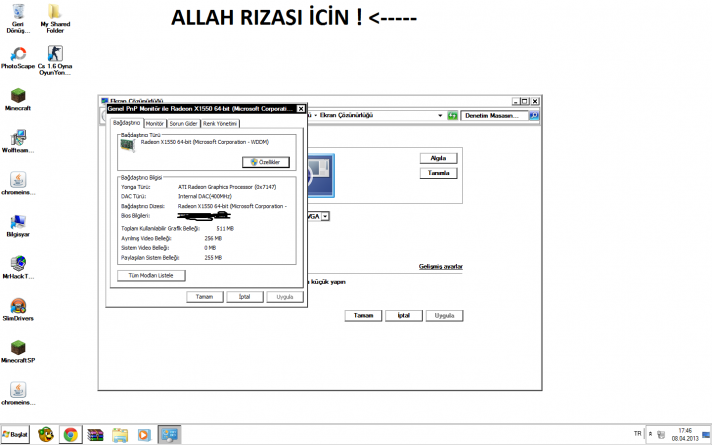Click the TR language indicator
The image size is (712, 445).
pos(638,434)
